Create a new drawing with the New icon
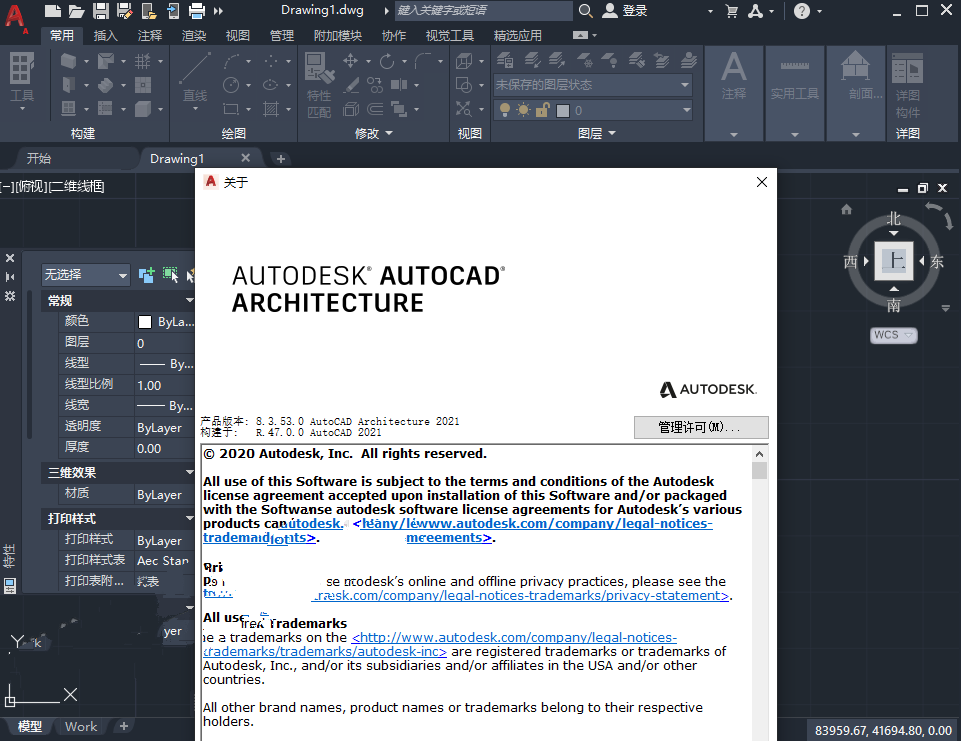 click(53, 10)
